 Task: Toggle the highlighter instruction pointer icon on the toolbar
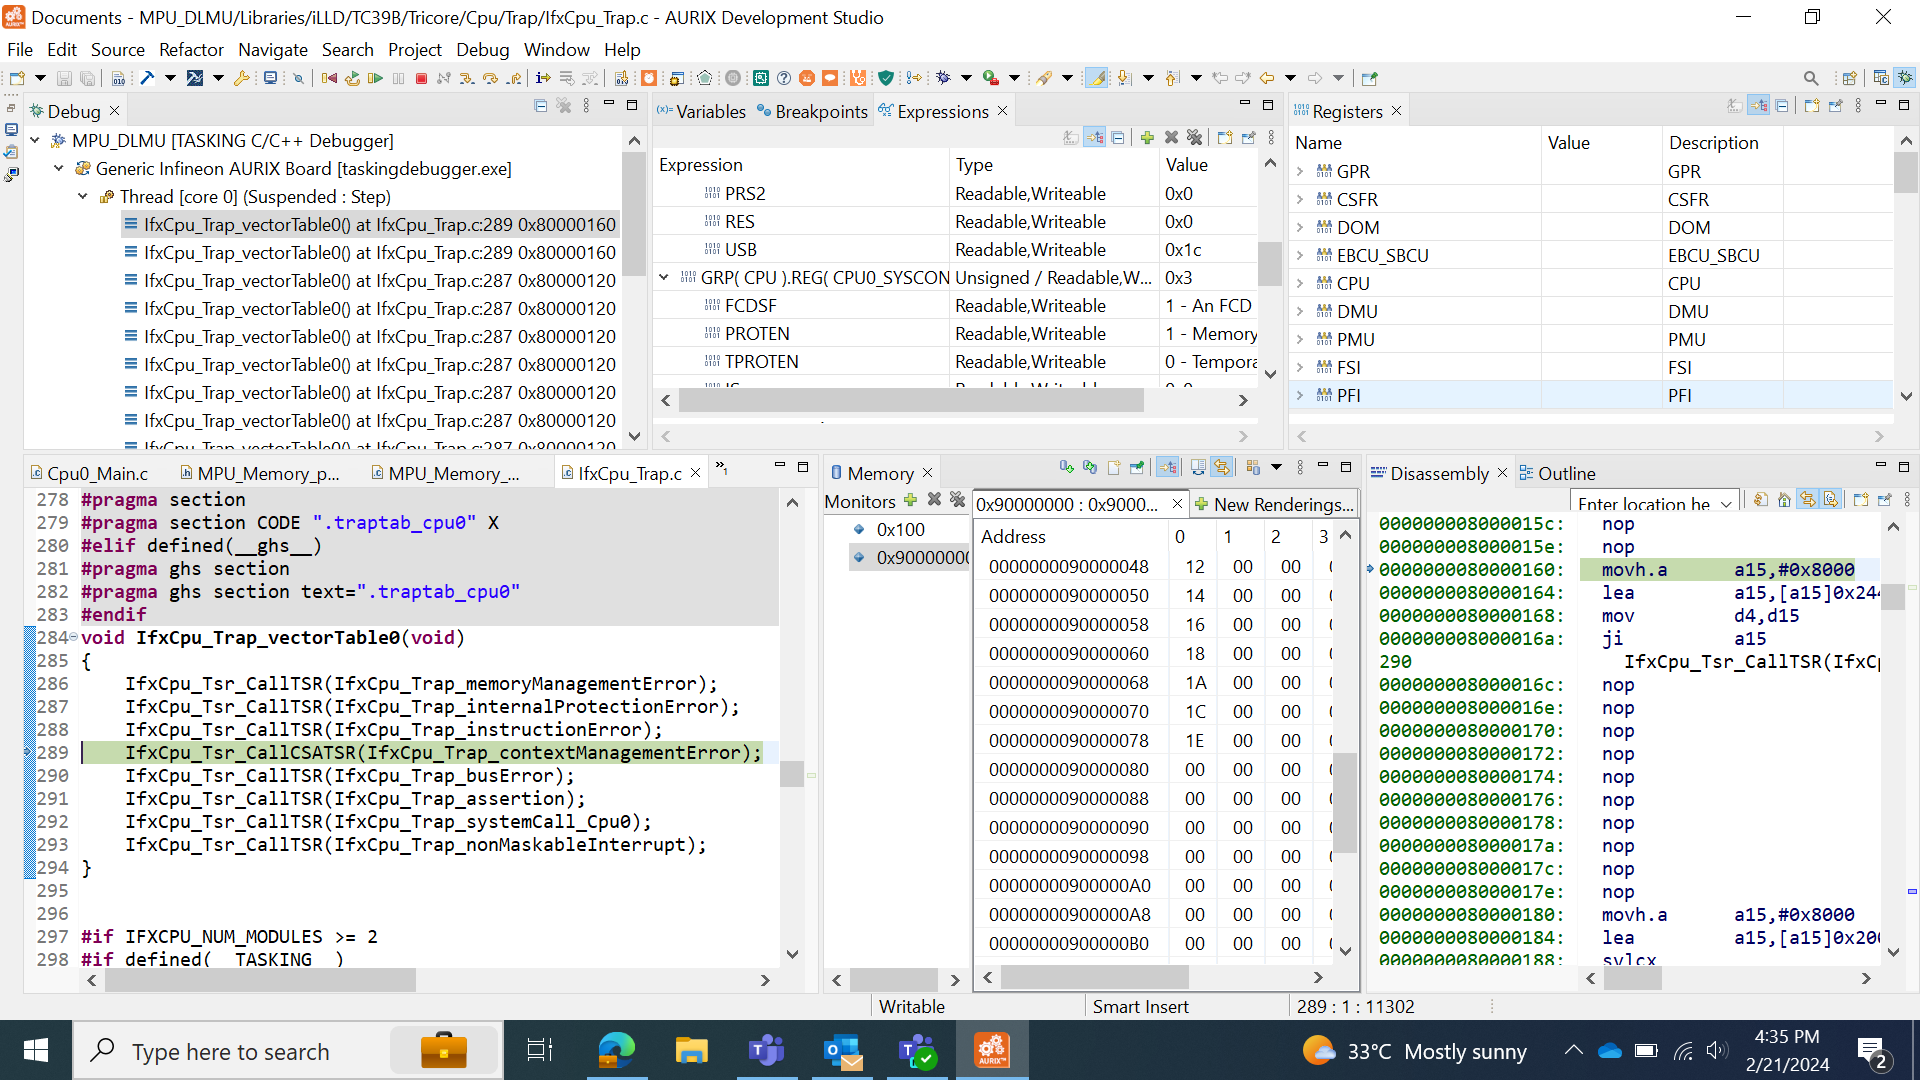[1097, 77]
